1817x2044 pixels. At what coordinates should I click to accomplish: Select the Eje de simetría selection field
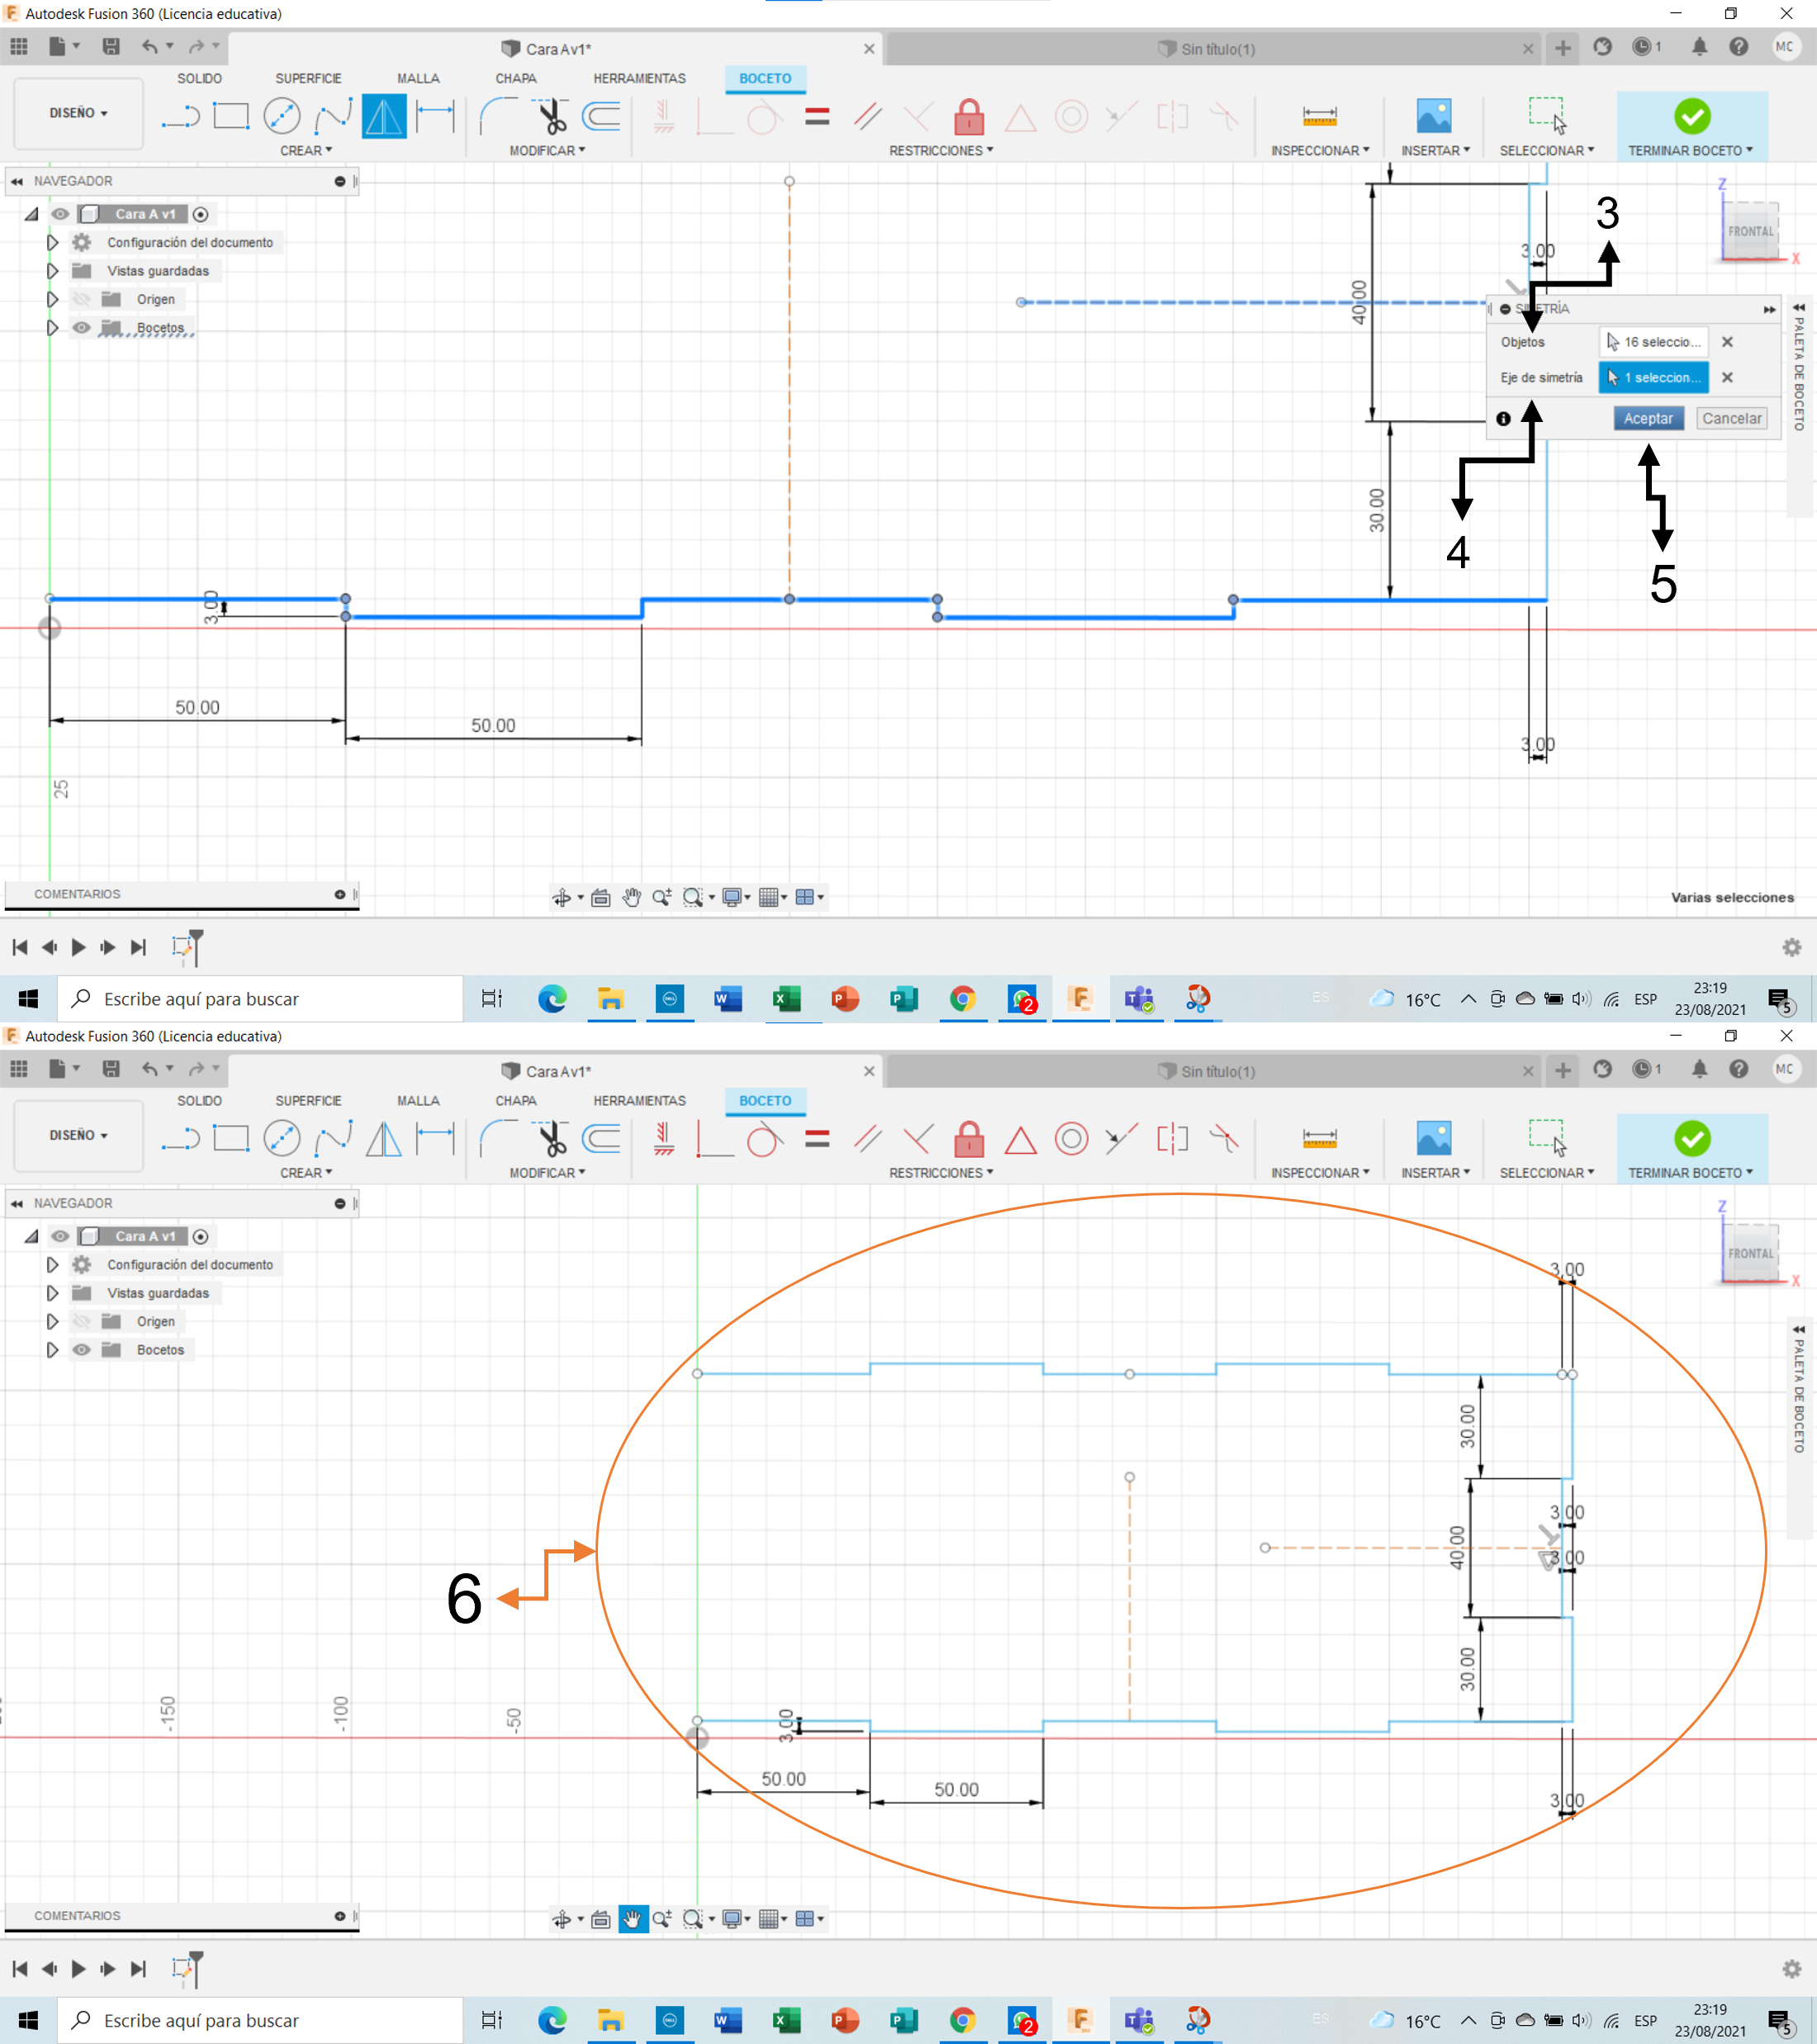click(x=1653, y=378)
